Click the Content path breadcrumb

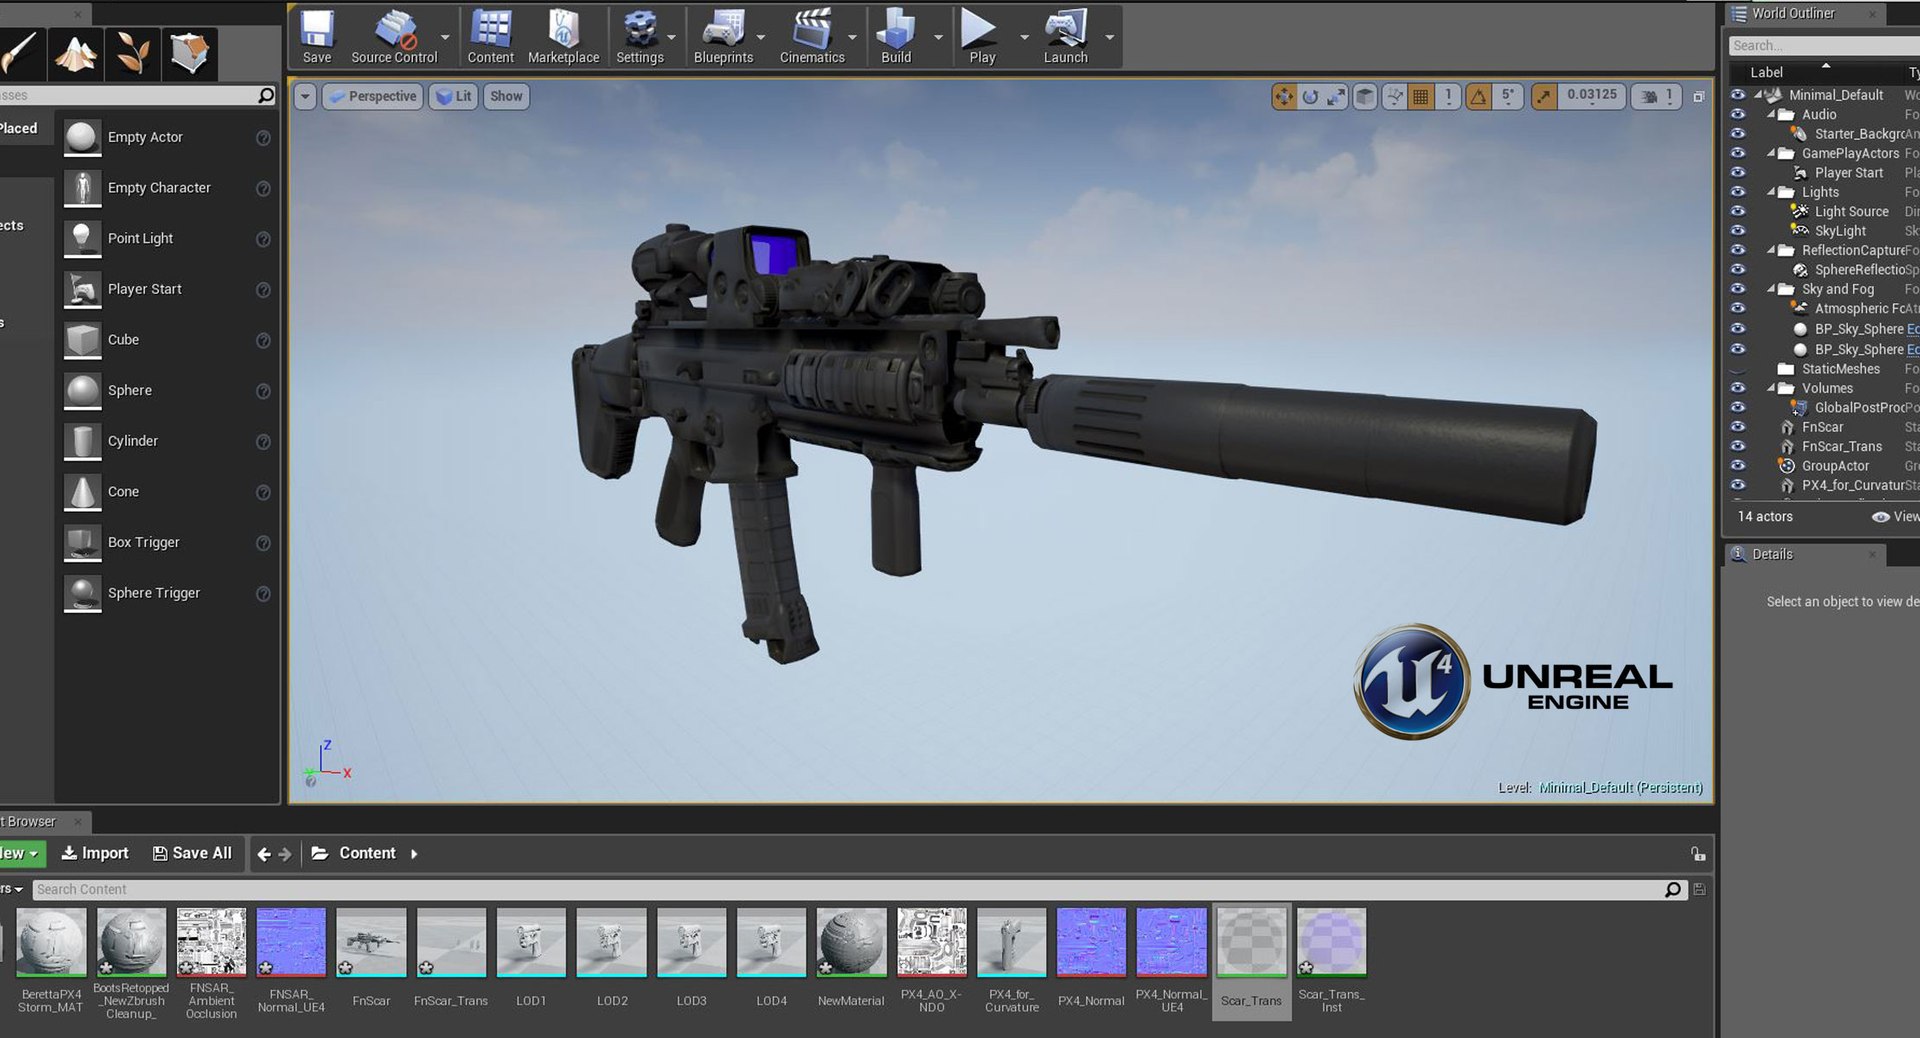pyautogui.click(x=367, y=853)
